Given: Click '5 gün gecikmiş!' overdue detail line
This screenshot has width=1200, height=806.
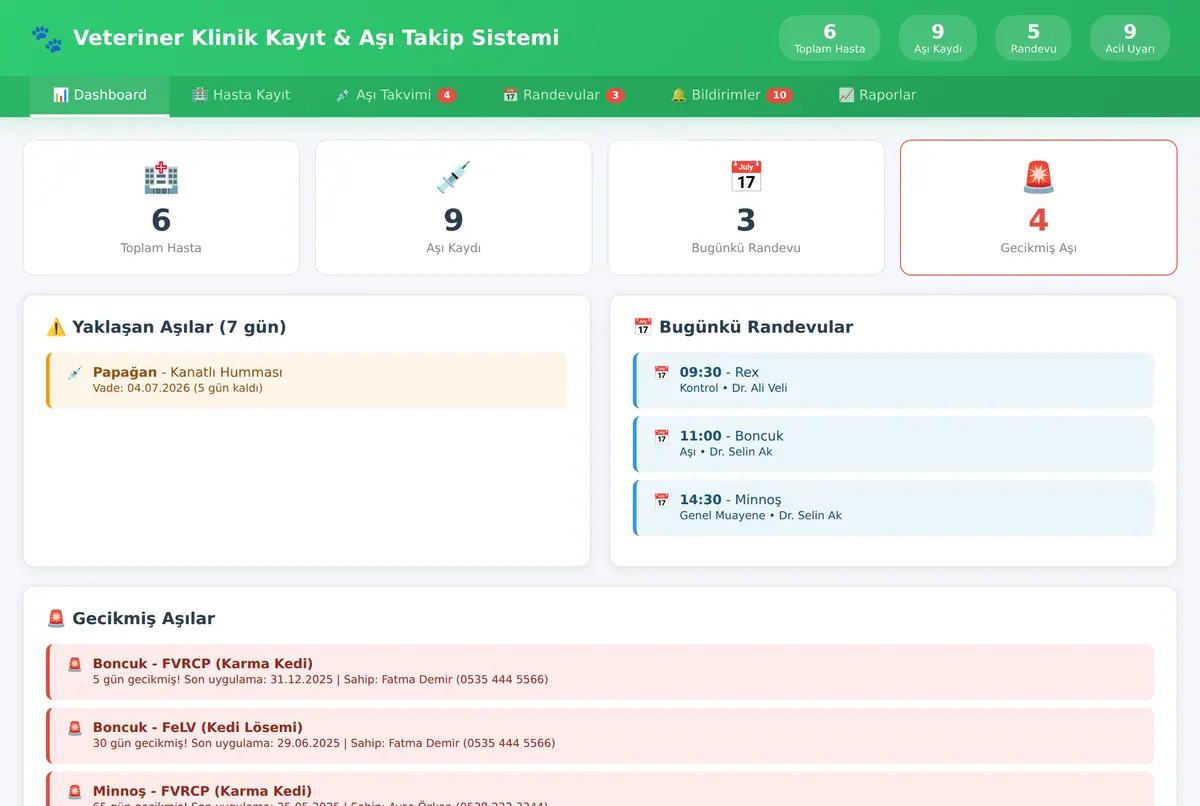Looking at the screenshot, I should 320,680.
